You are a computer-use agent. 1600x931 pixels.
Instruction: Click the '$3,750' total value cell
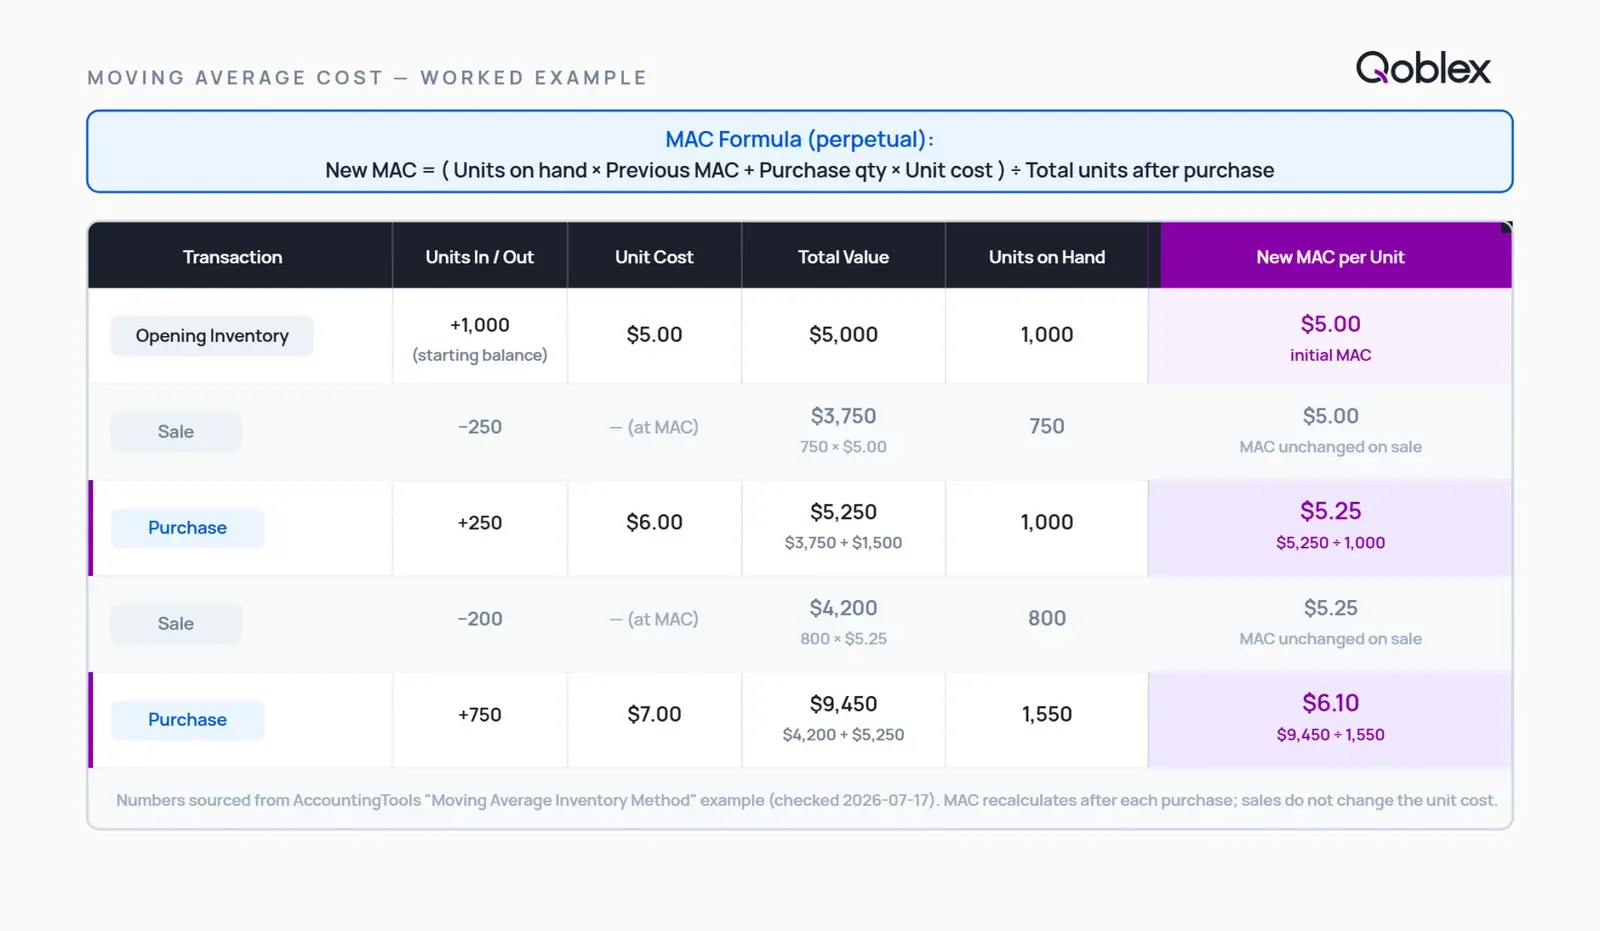[843, 416]
